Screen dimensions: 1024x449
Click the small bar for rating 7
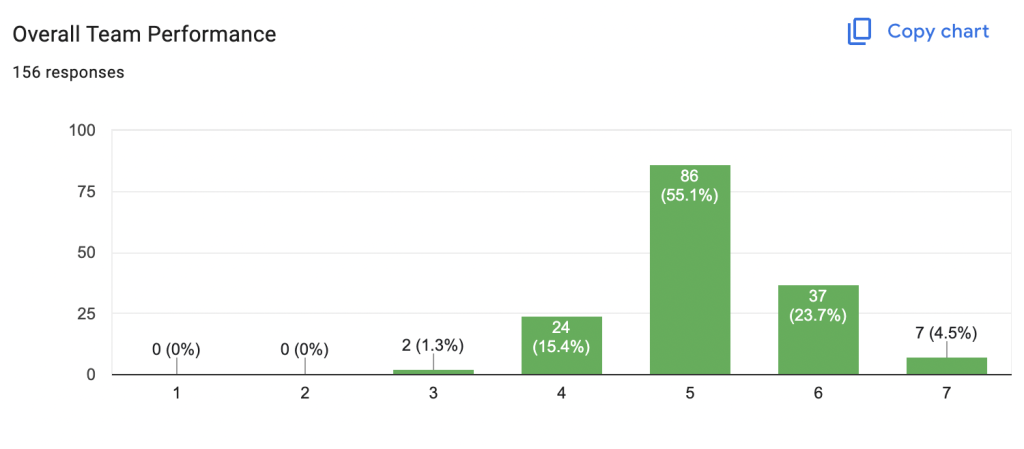tap(946, 366)
